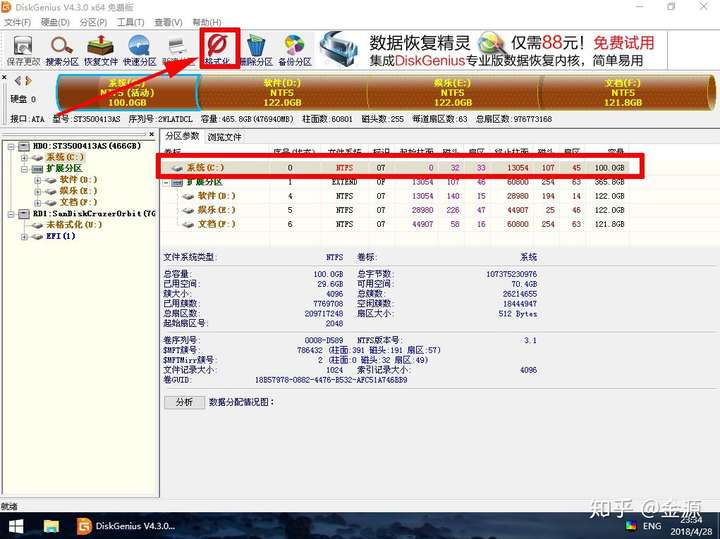Open the View (查看) menu
This screenshot has height=539, width=720.
(168, 22)
